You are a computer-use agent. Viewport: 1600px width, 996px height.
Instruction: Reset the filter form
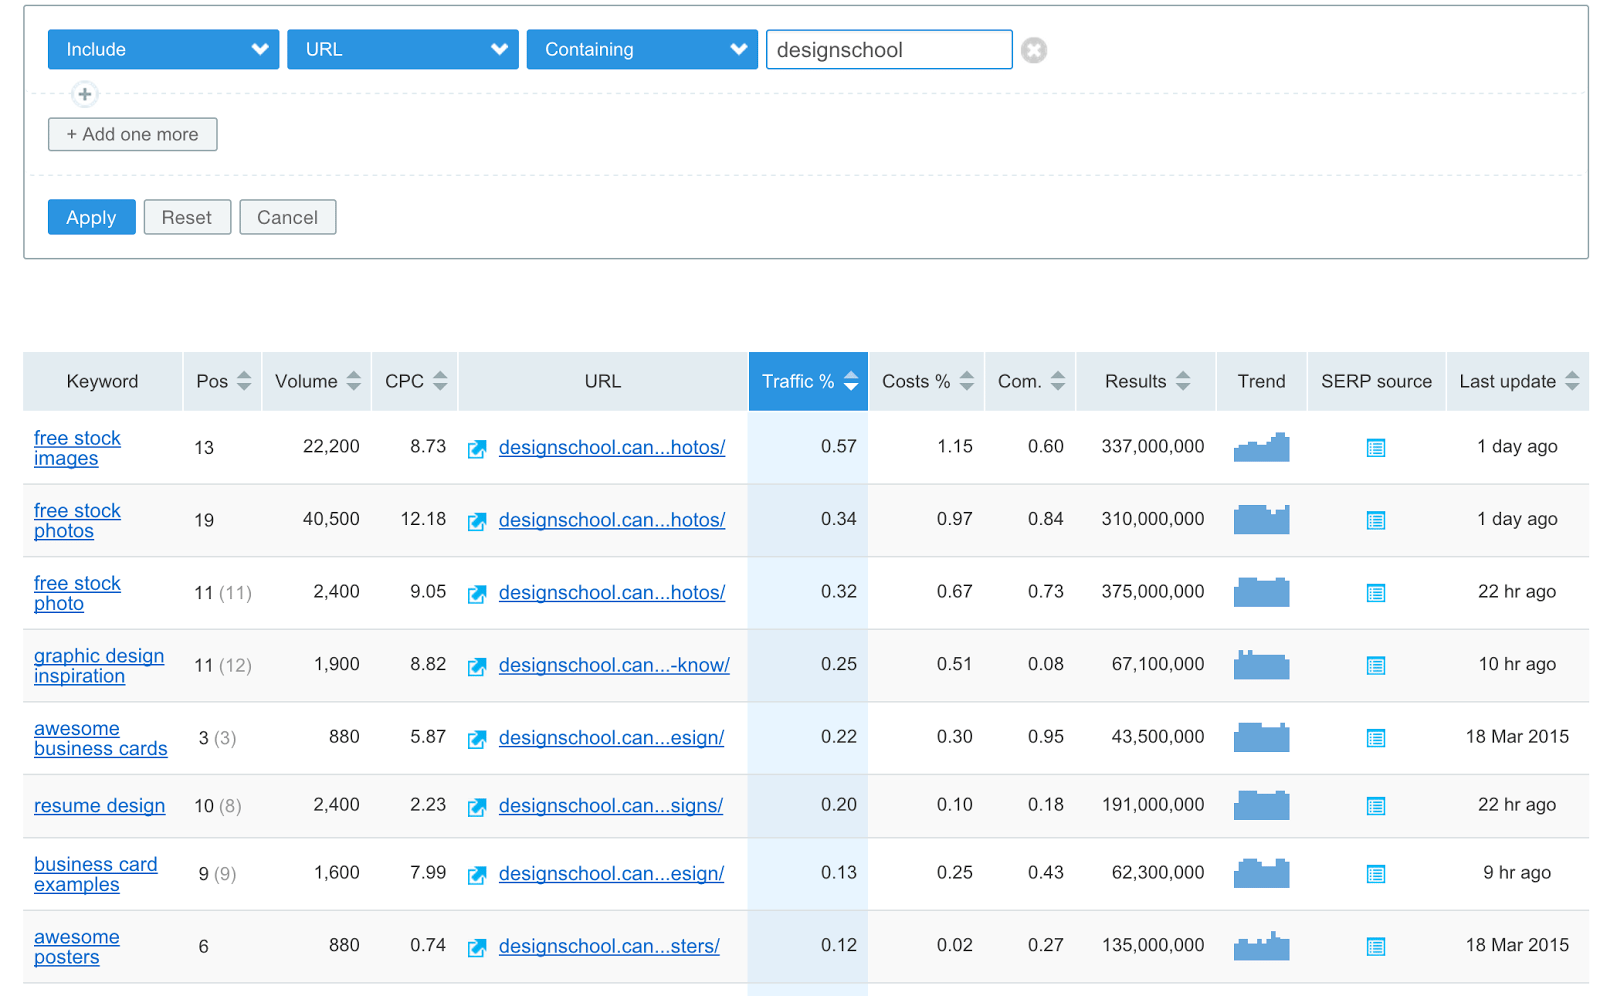coord(187,217)
